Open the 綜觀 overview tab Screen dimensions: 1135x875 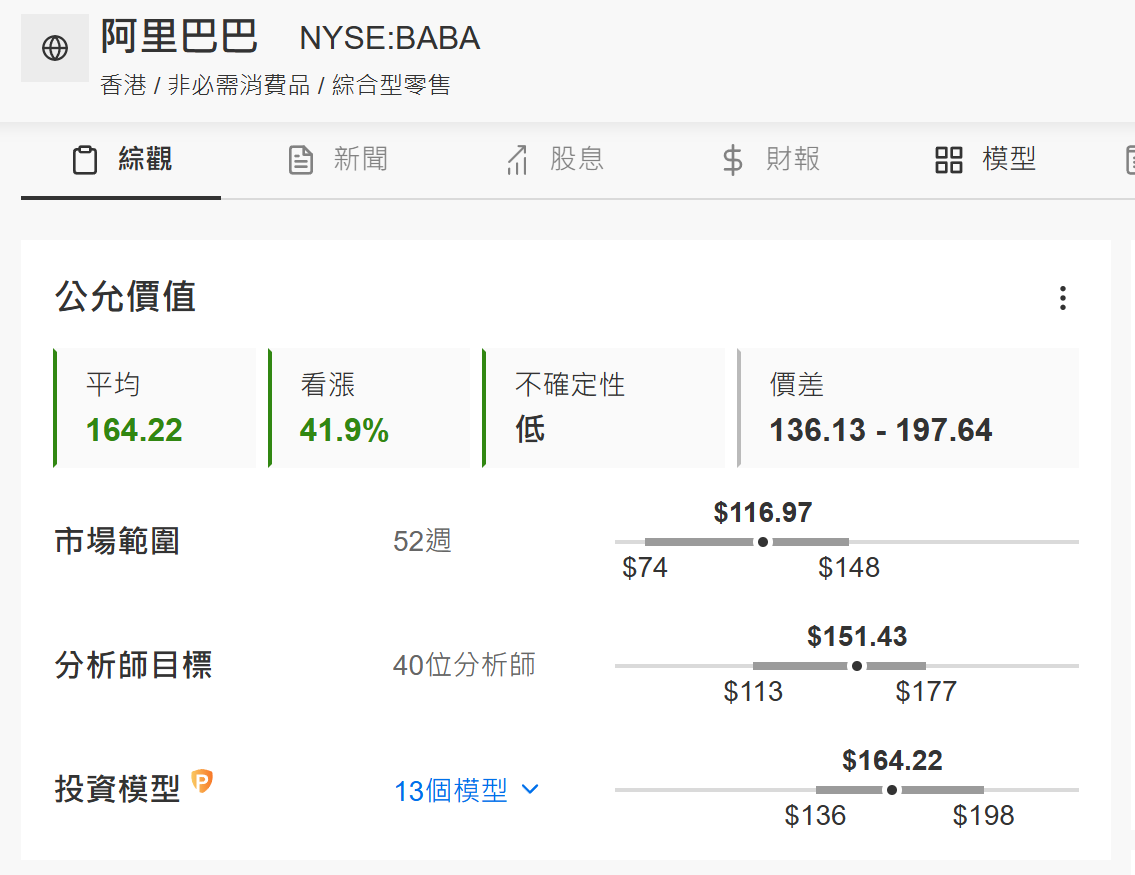pyautogui.click(x=121, y=159)
